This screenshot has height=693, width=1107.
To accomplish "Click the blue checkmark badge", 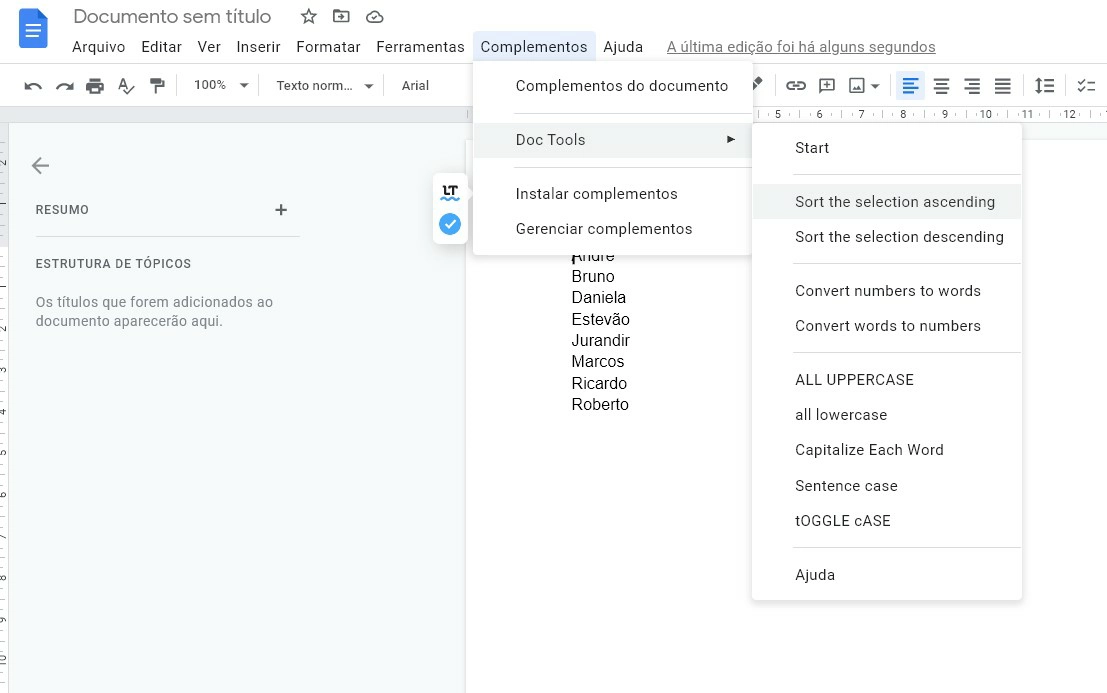I will [450, 224].
